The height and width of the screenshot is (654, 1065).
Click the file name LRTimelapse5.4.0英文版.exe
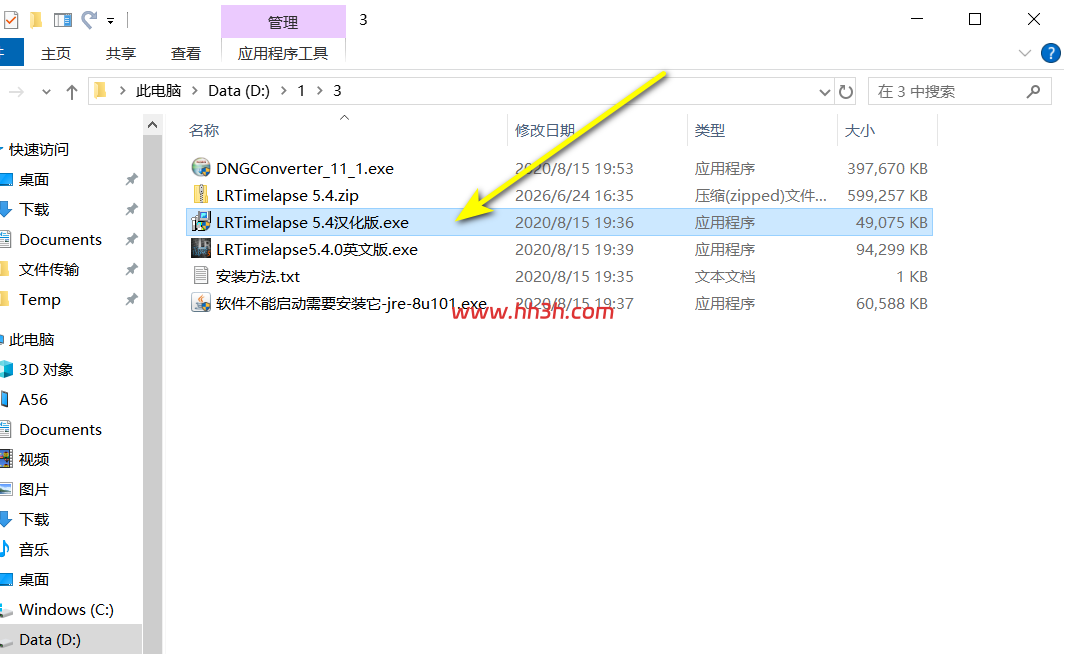(317, 250)
